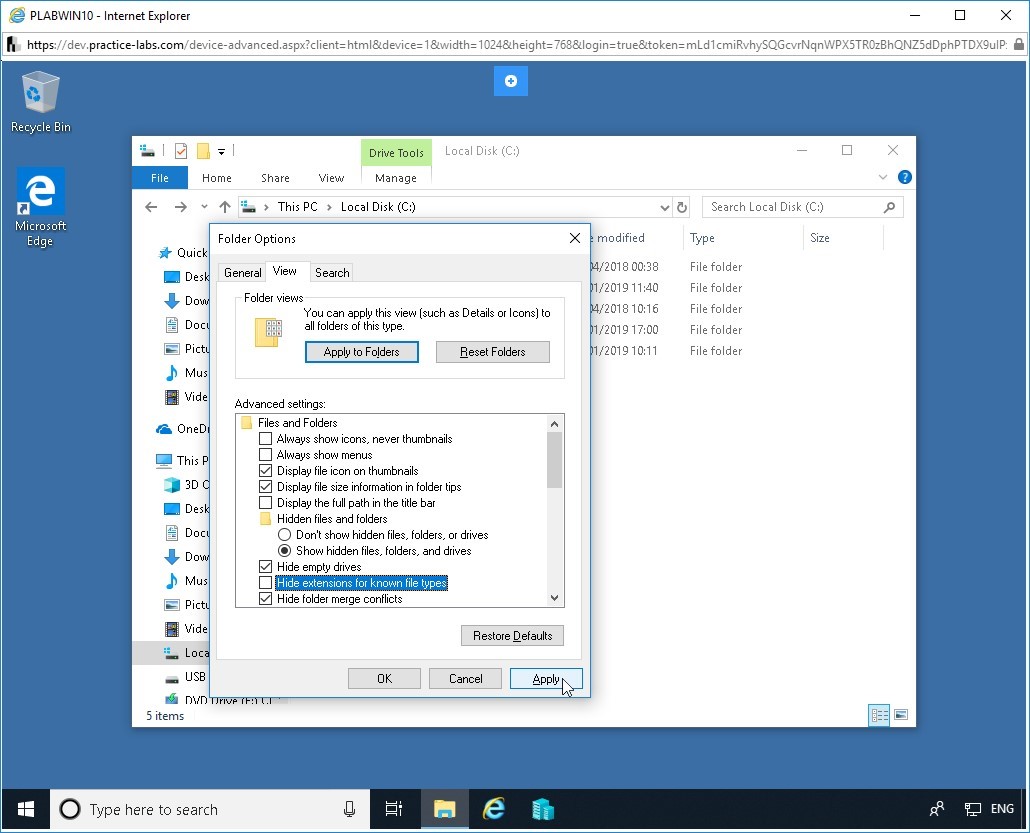Check 'Always show icons, never thumbnails'

[265, 439]
